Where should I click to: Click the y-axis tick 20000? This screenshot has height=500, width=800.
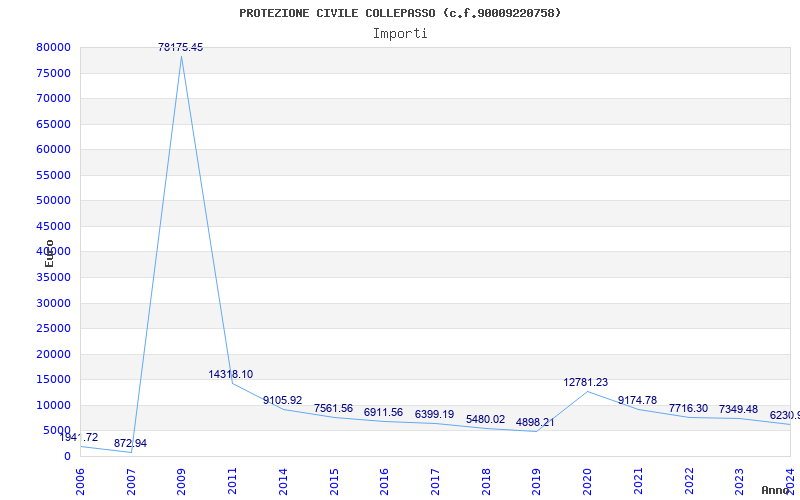(53, 355)
